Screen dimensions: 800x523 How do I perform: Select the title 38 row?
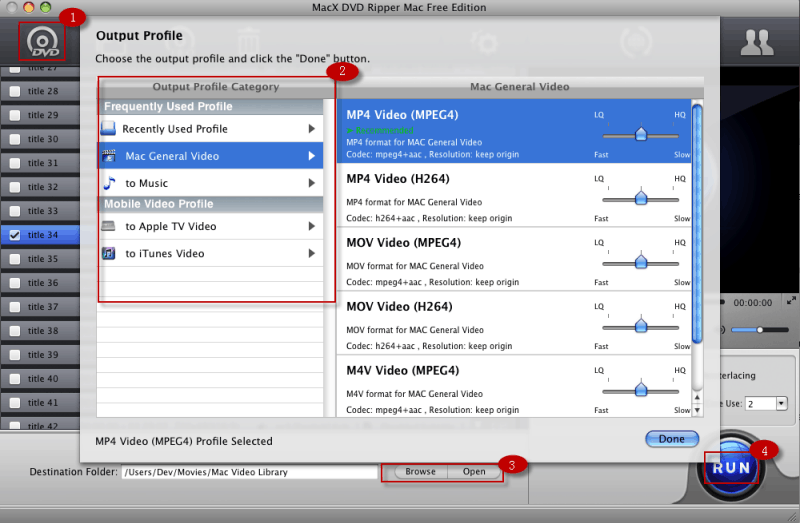pos(40,331)
